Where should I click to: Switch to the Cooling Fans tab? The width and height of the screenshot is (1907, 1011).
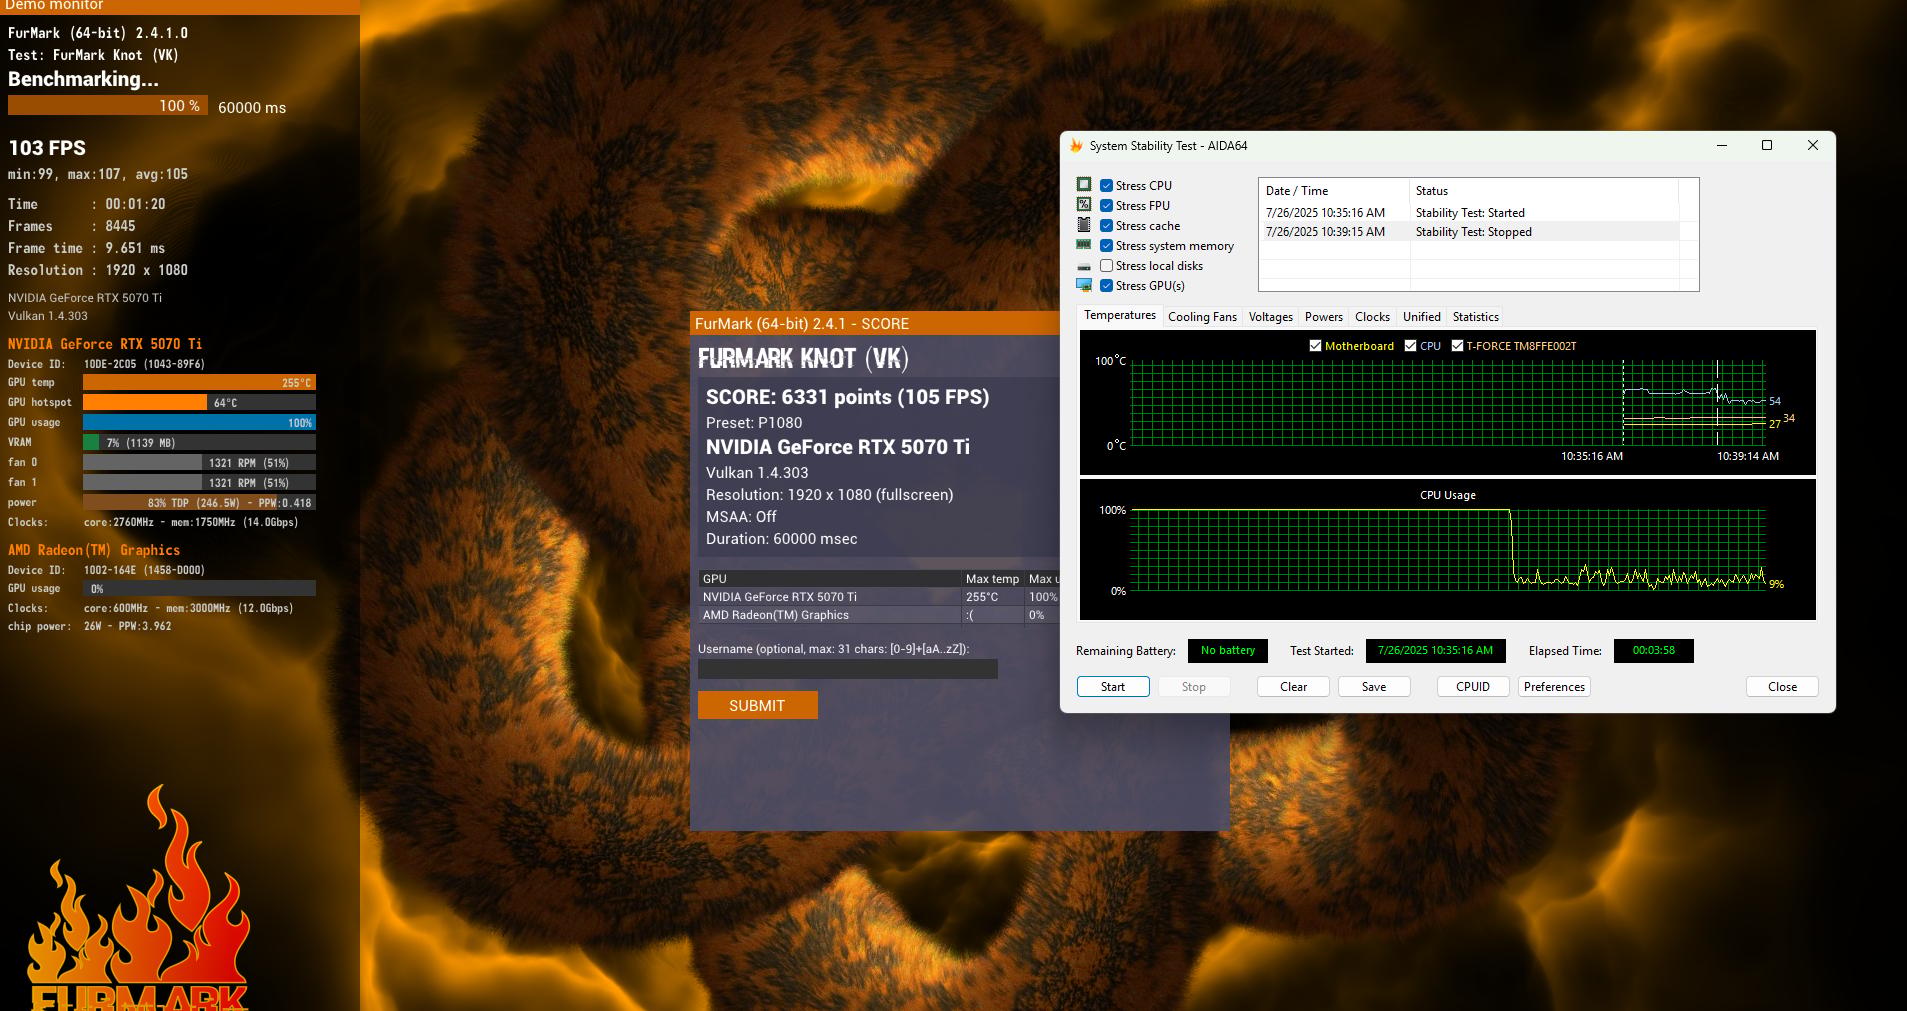[1202, 317]
